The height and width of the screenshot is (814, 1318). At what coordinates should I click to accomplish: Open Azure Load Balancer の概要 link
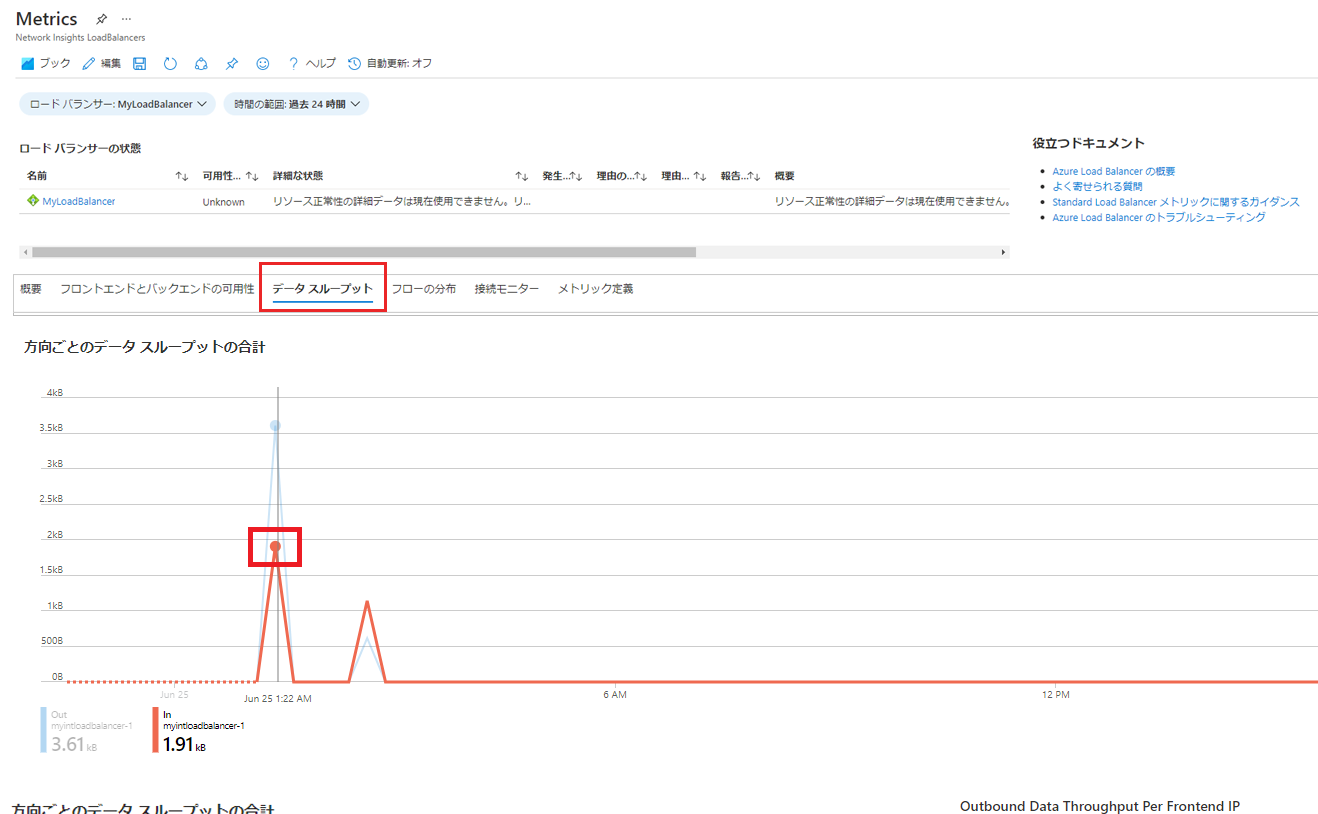point(1114,171)
